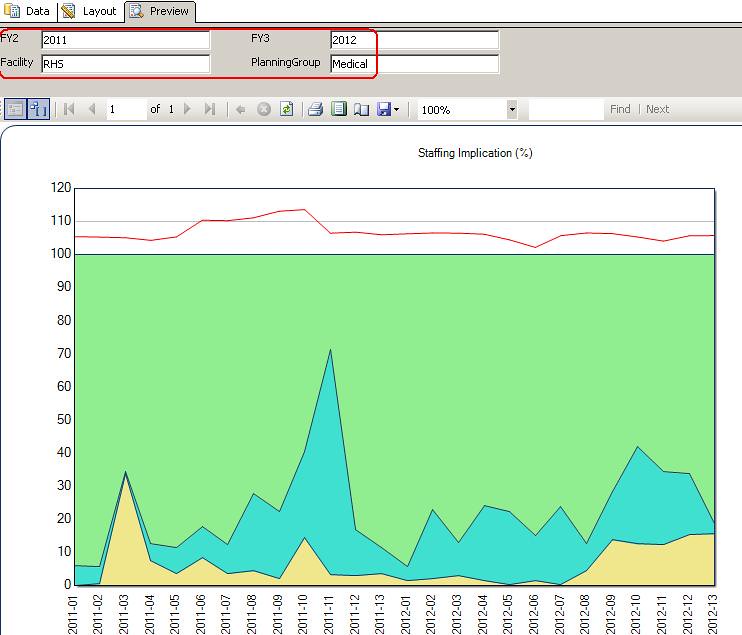742x635 pixels.
Task: Click the Find link
Action: pos(620,109)
